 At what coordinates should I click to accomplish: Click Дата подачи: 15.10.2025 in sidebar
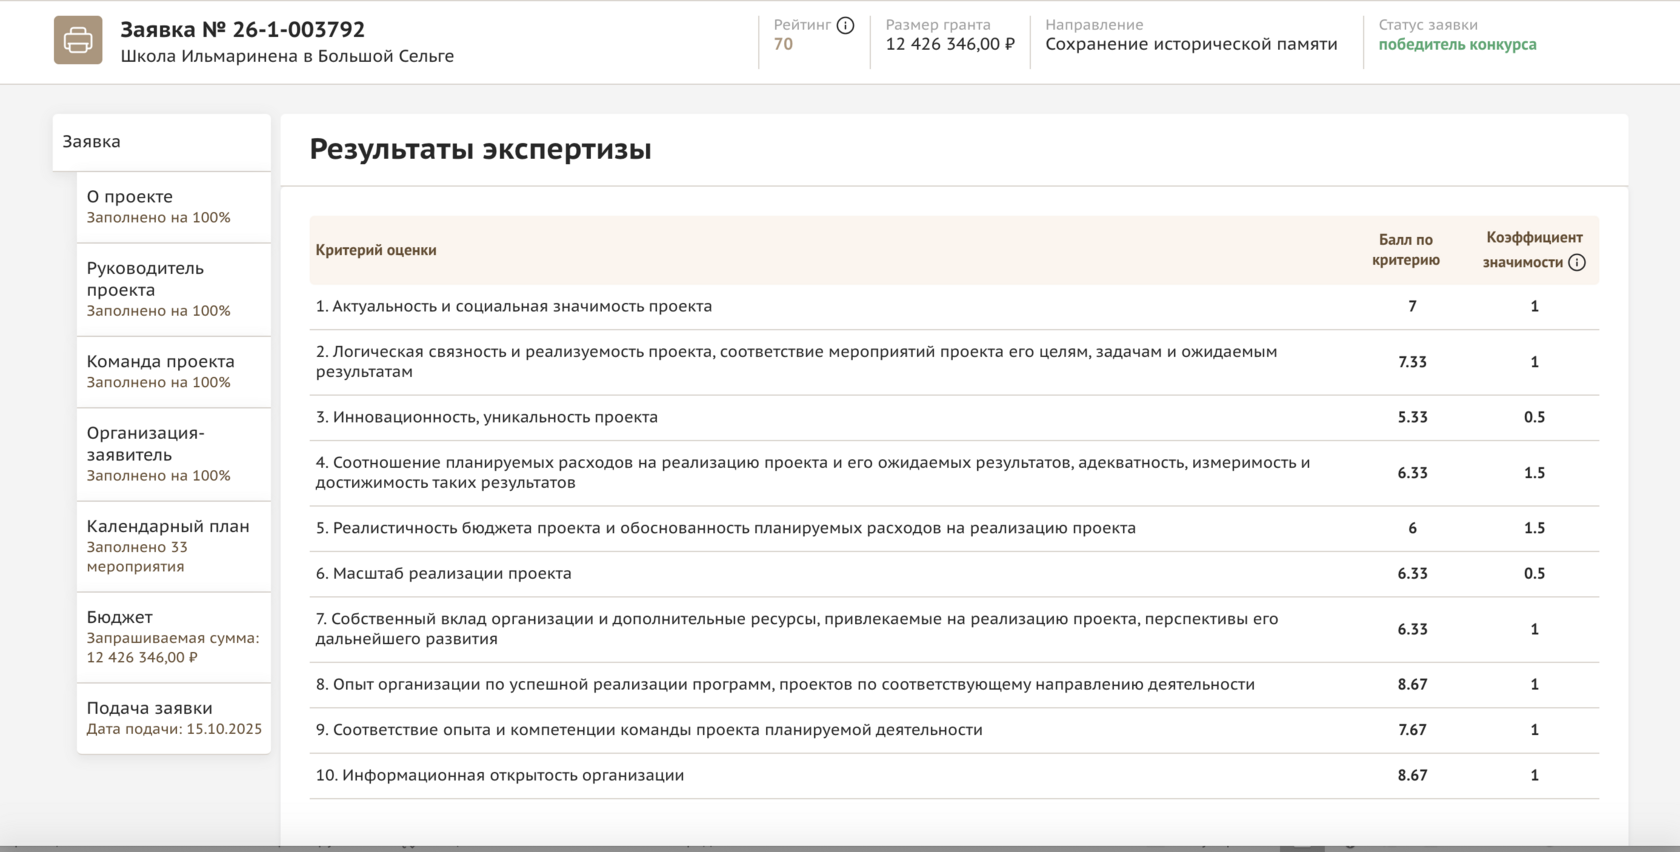pos(174,729)
